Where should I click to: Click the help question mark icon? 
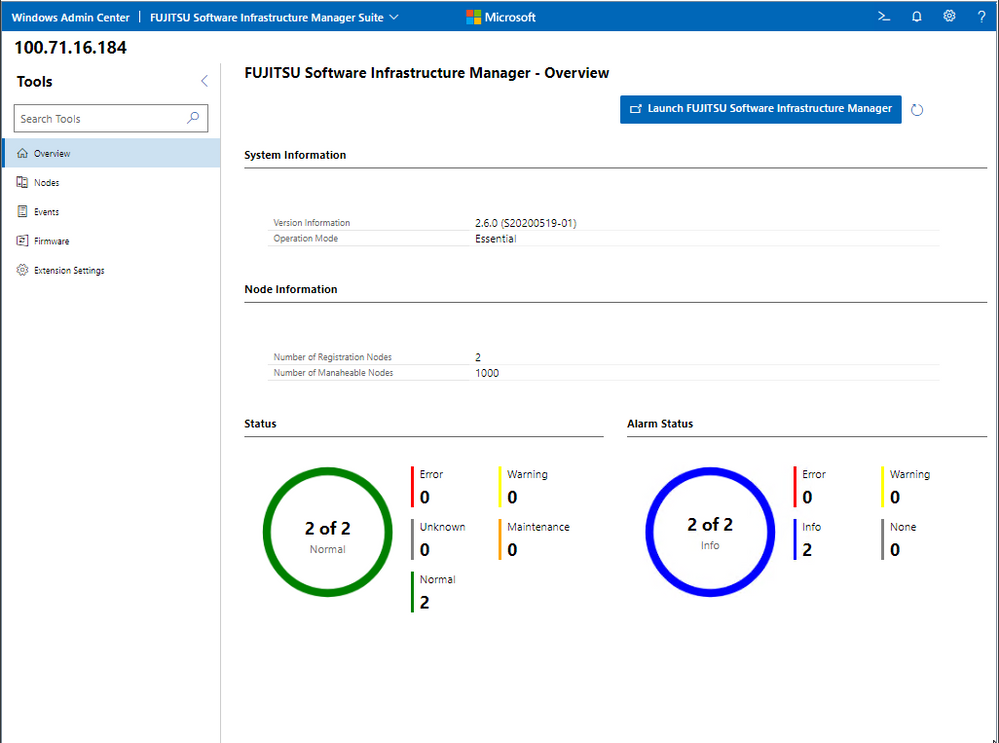981,17
